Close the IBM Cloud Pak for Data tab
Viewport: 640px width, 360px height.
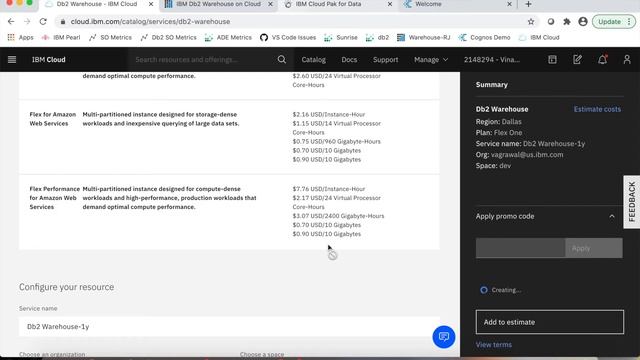coord(390,4)
